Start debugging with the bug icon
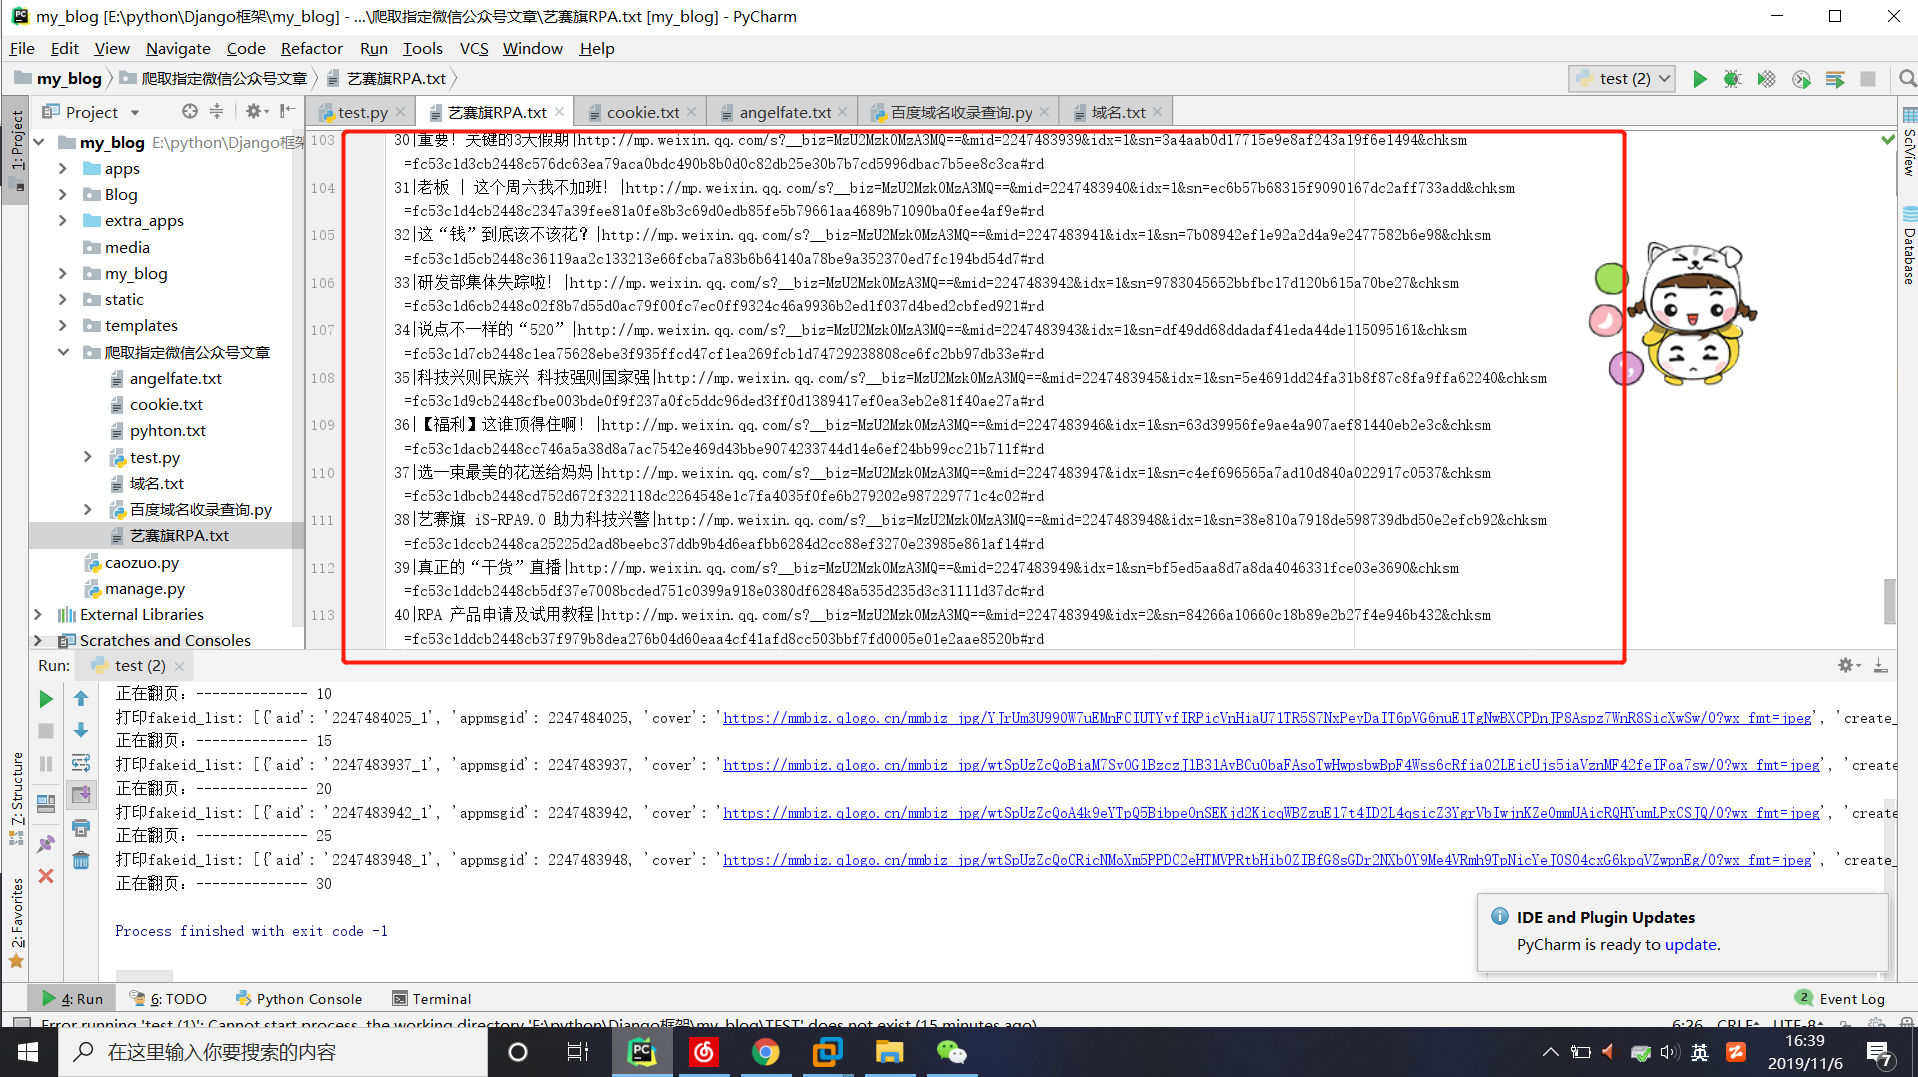Image resolution: width=1918 pixels, height=1077 pixels. pyautogui.click(x=1732, y=79)
